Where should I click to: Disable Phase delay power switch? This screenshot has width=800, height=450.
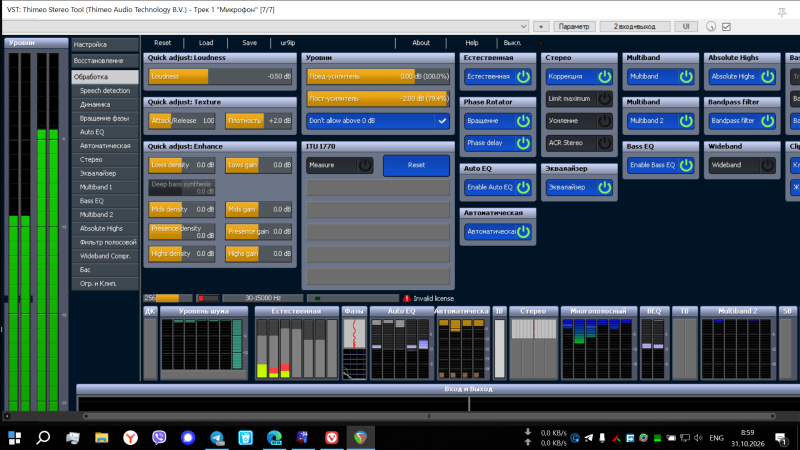coord(523,143)
